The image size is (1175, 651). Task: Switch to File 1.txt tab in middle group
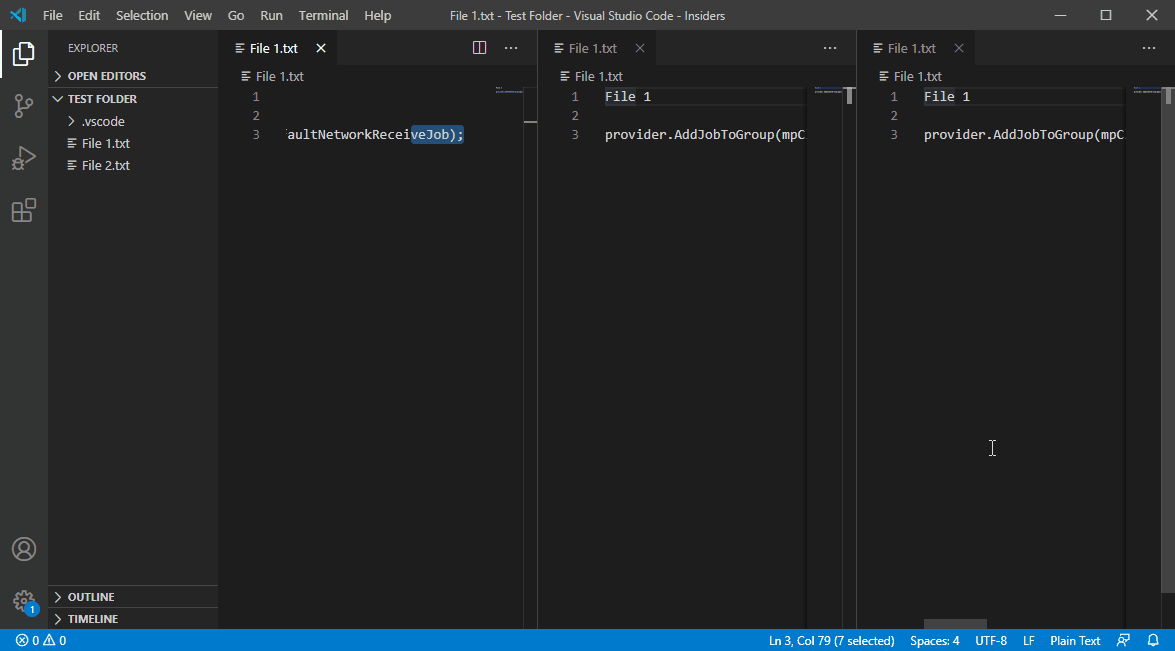tap(592, 47)
